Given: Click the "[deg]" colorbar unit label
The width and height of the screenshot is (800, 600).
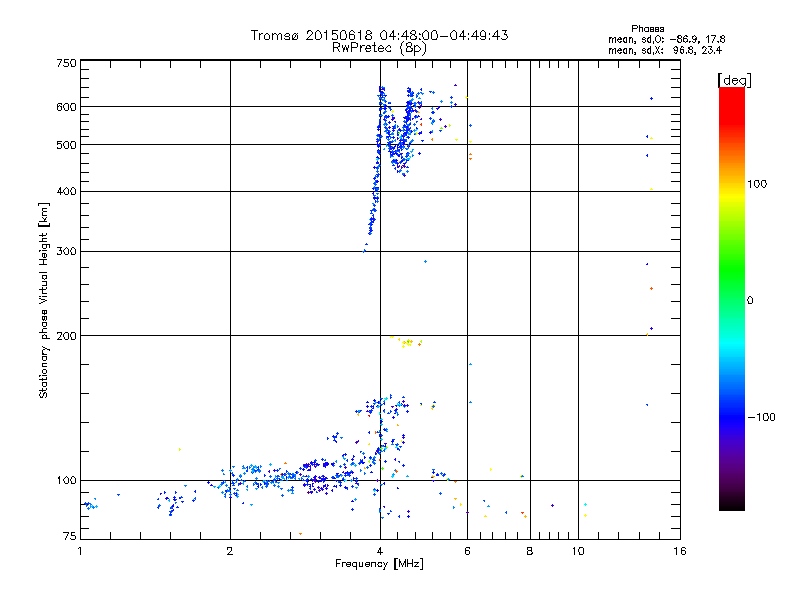Looking at the screenshot, I should [734, 81].
